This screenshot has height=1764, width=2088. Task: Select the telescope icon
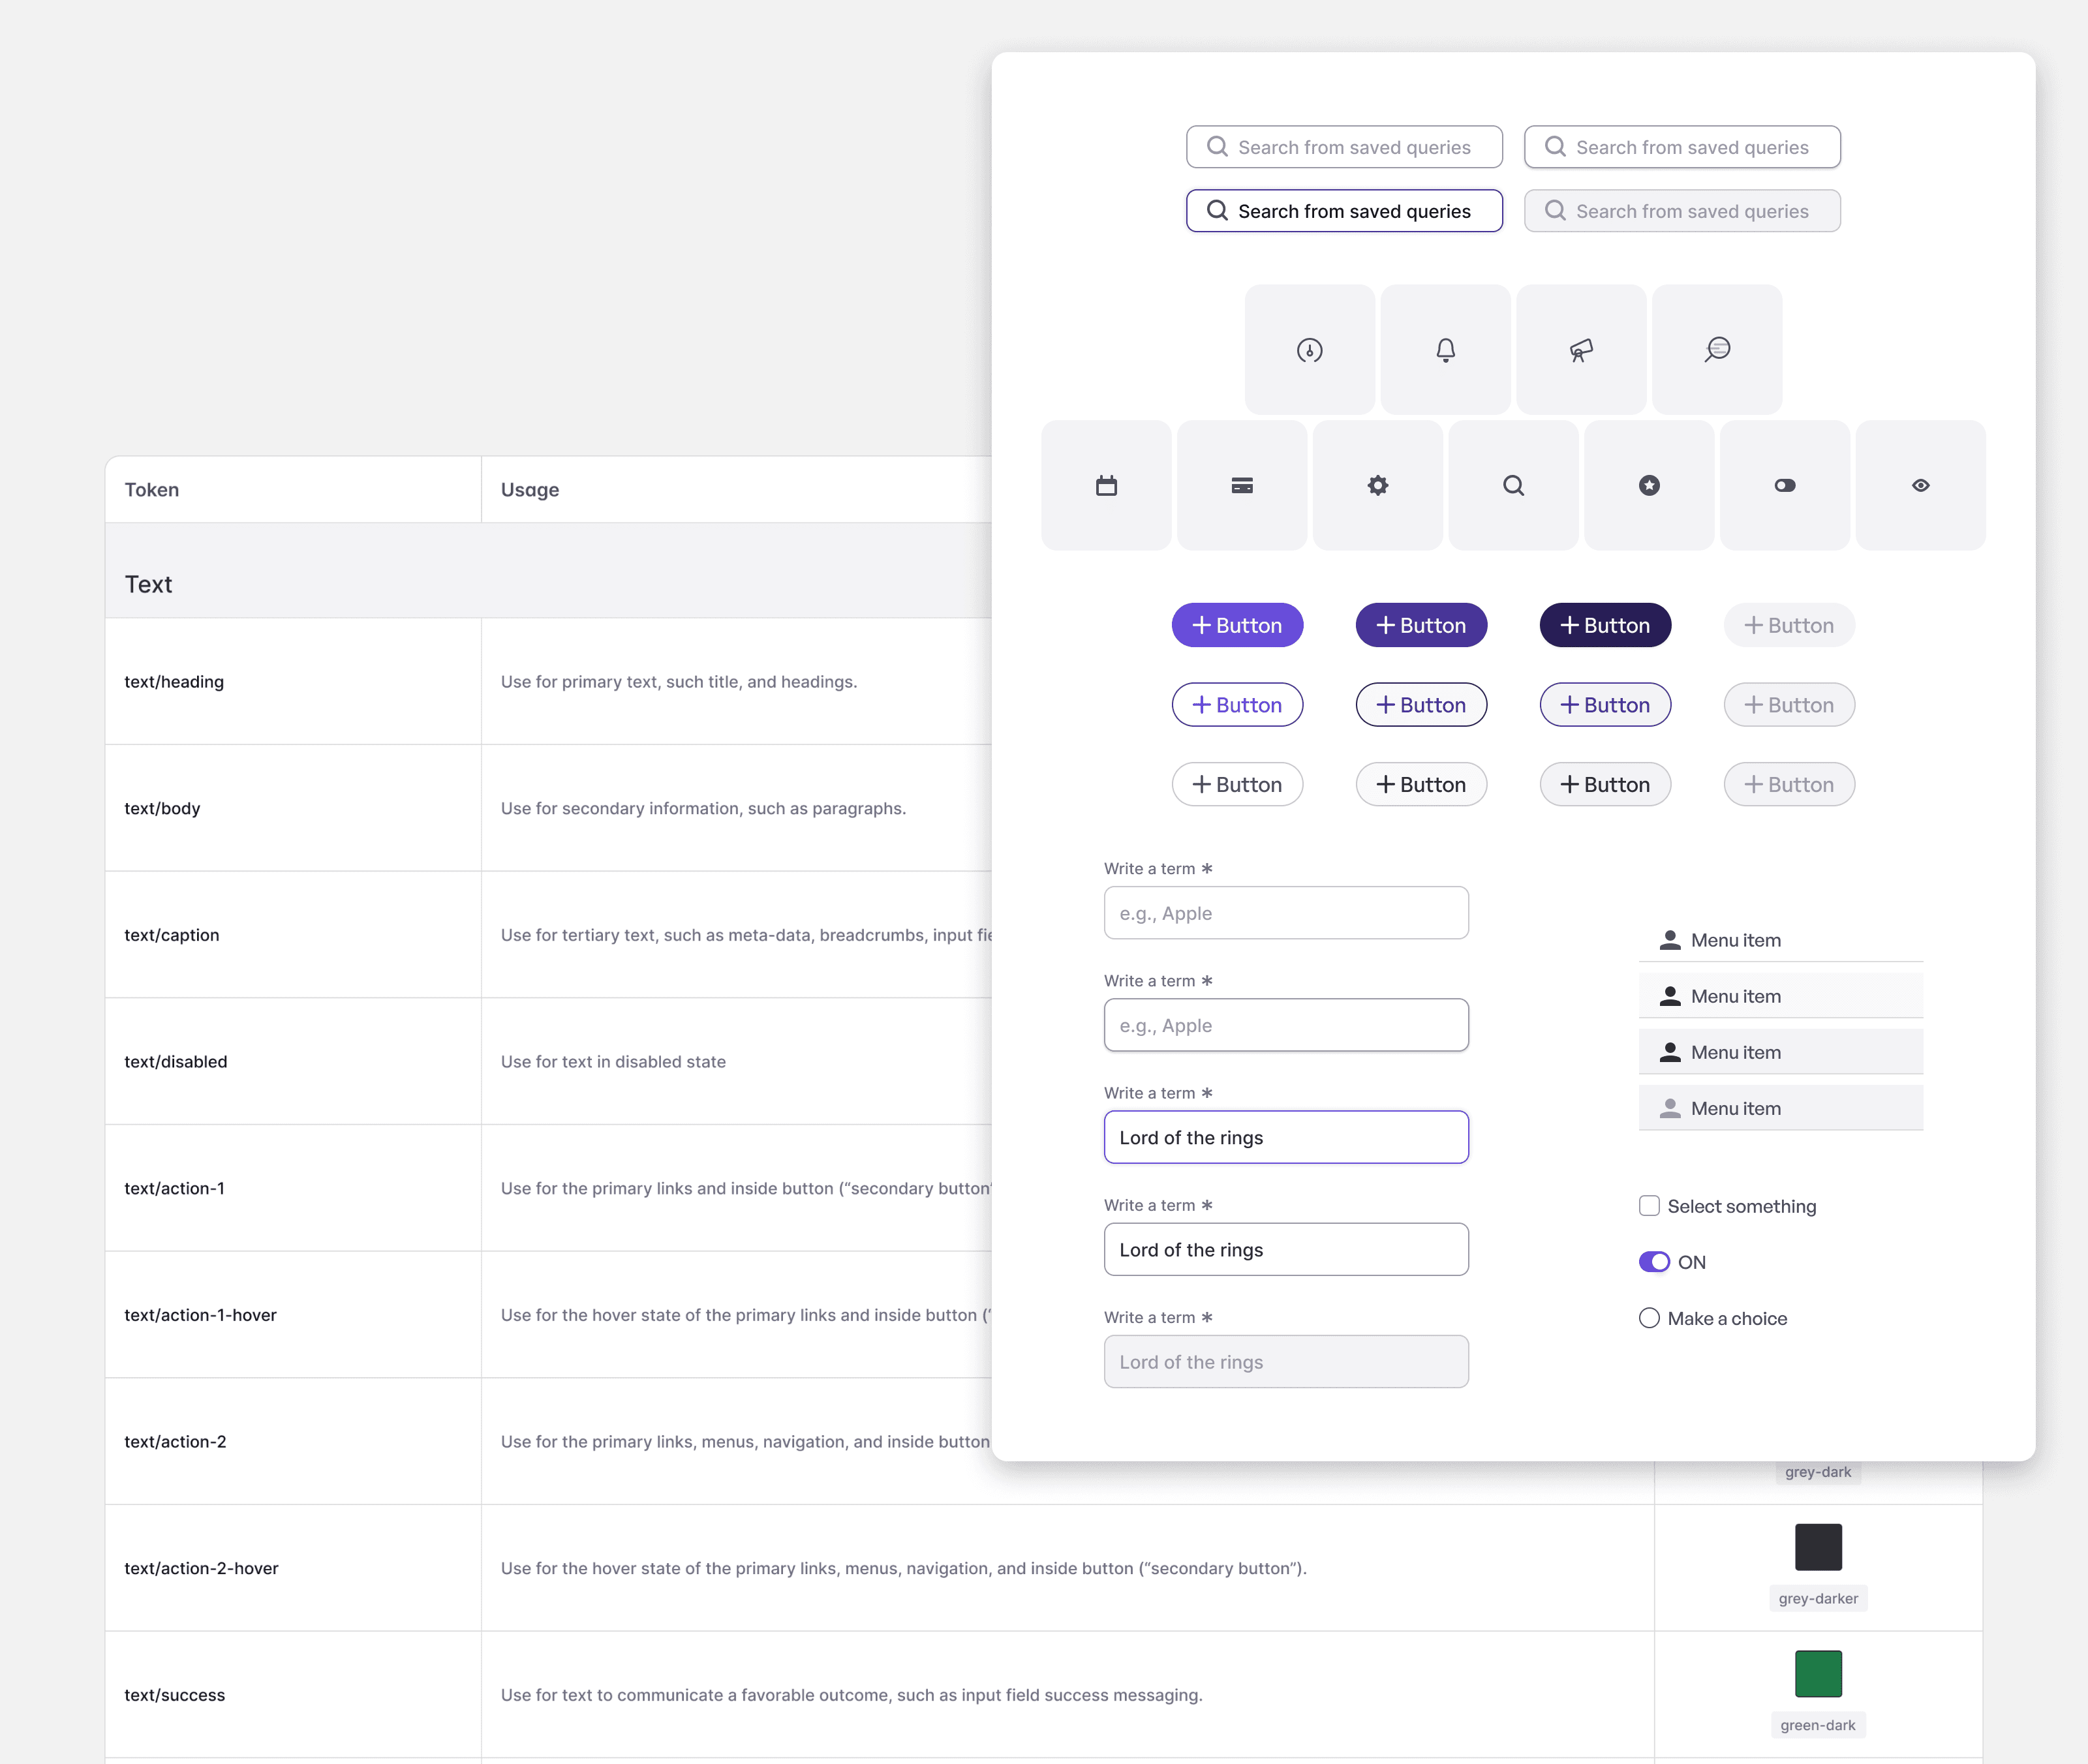coord(1581,349)
